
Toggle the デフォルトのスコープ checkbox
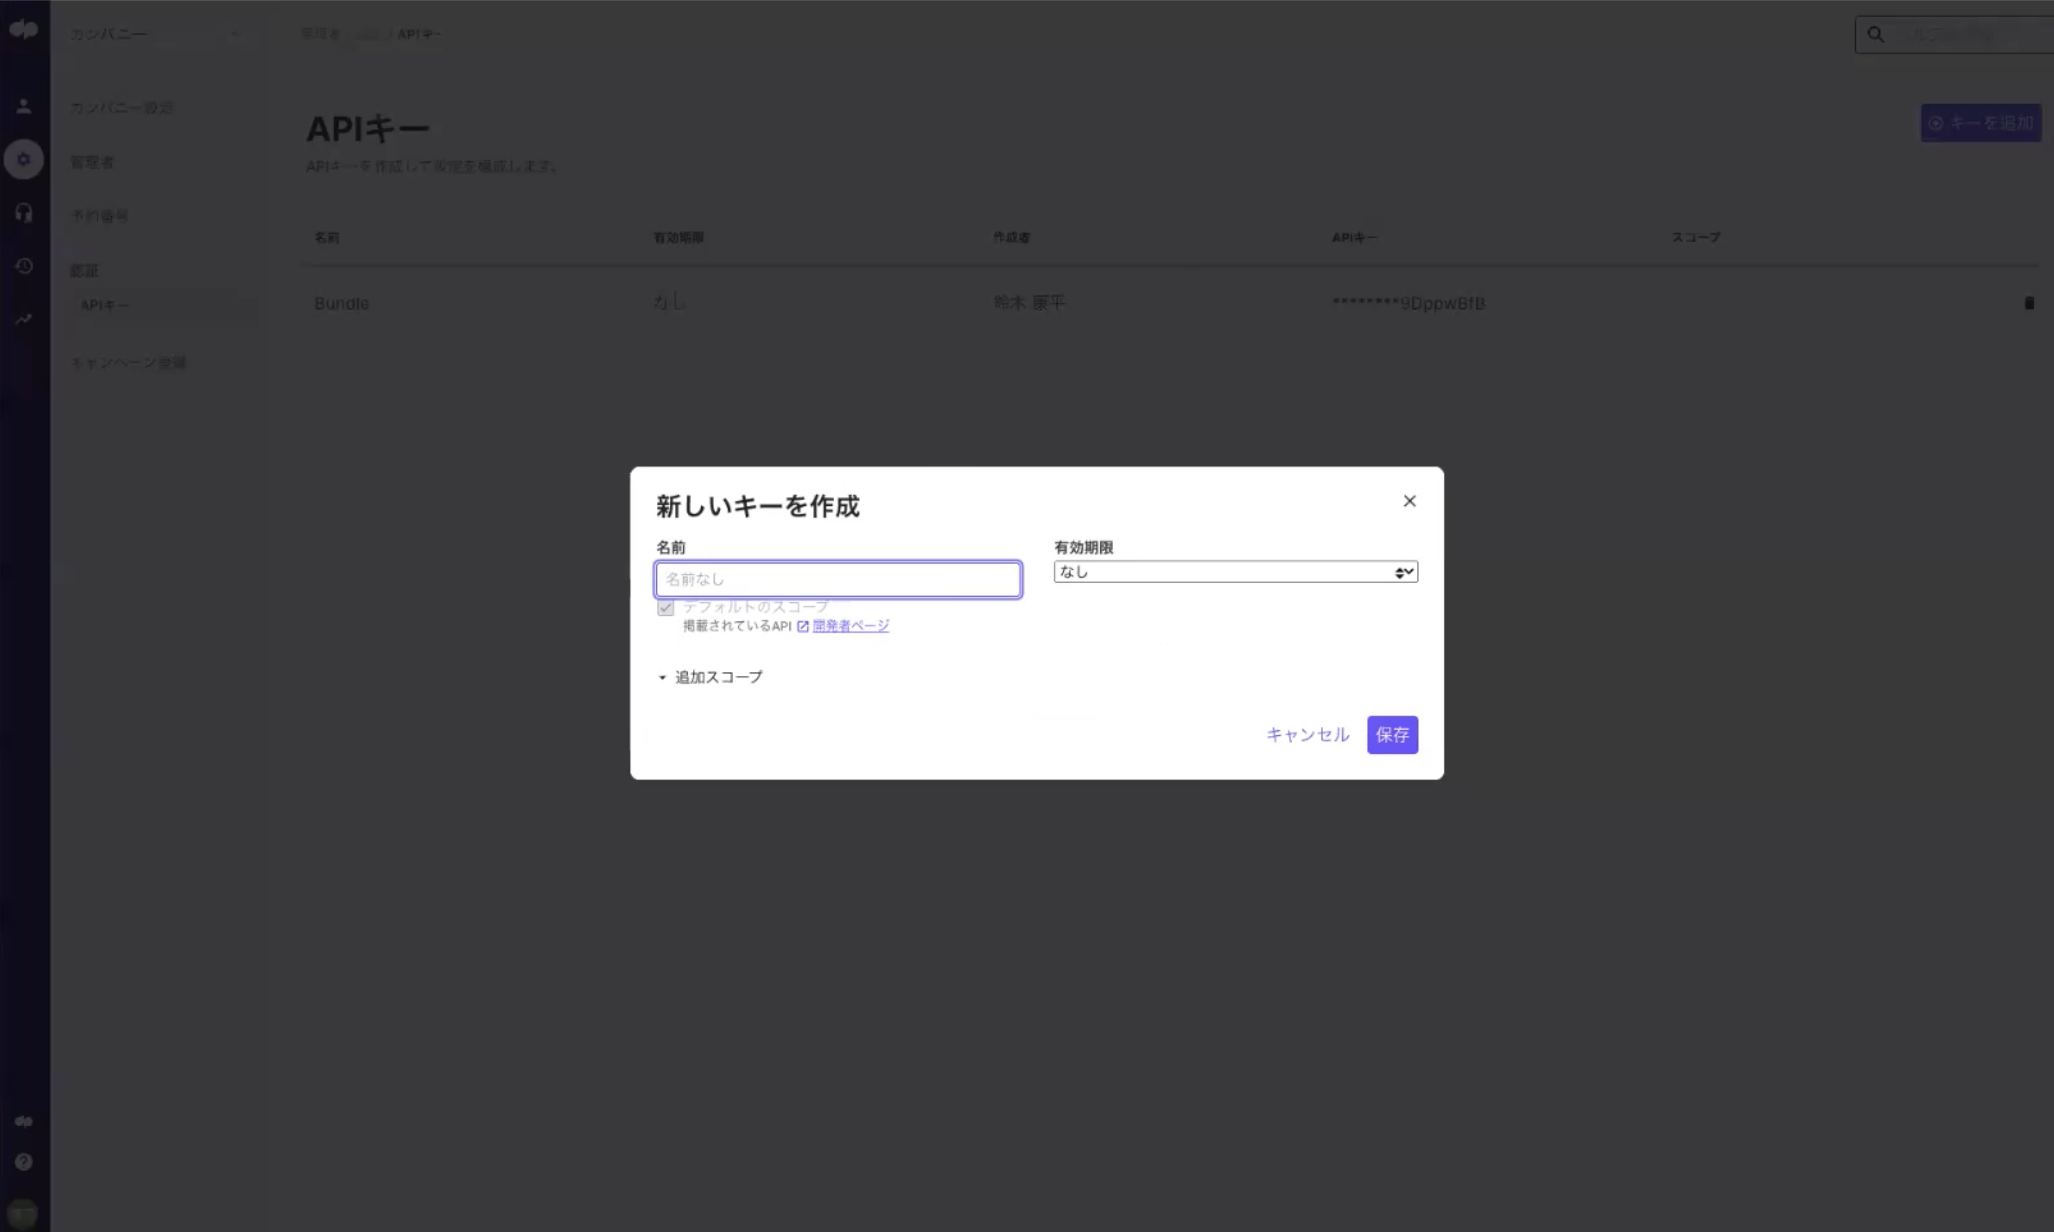pyautogui.click(x=665, y=608)
